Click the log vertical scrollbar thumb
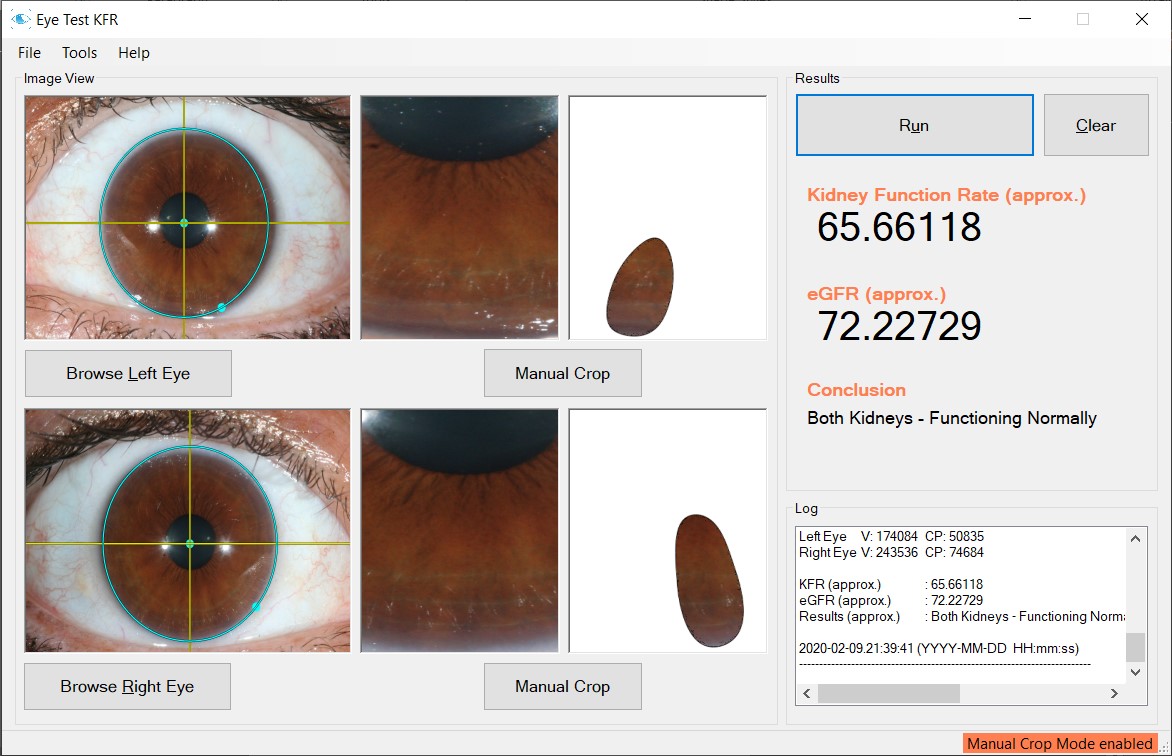 tap(1135, 648)
